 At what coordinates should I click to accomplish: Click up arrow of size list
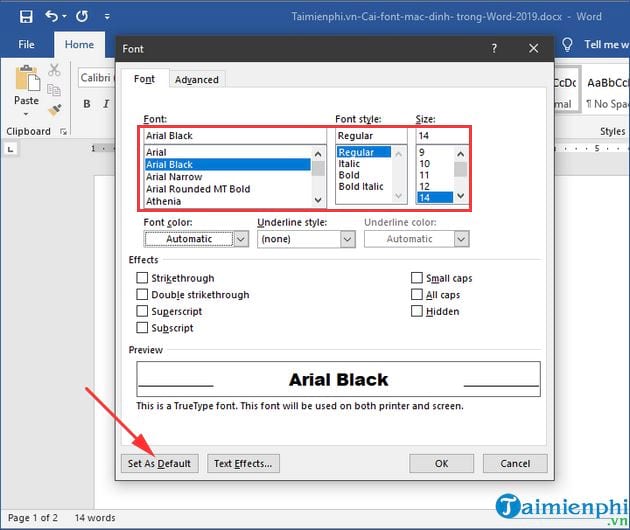click(x=461, y=153)
